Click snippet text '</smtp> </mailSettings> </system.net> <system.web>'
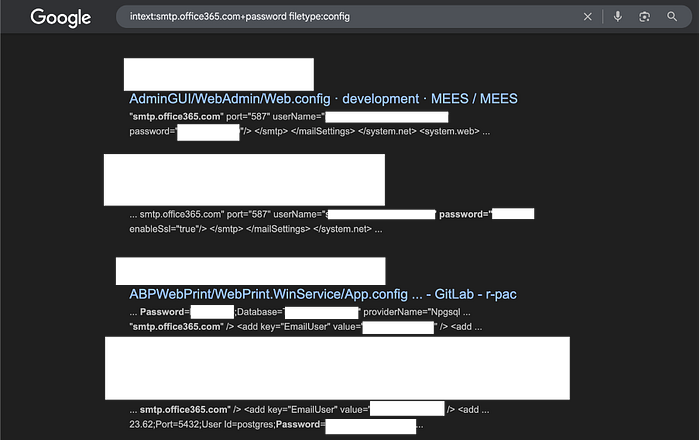700x440 pixels. (367, 132)
